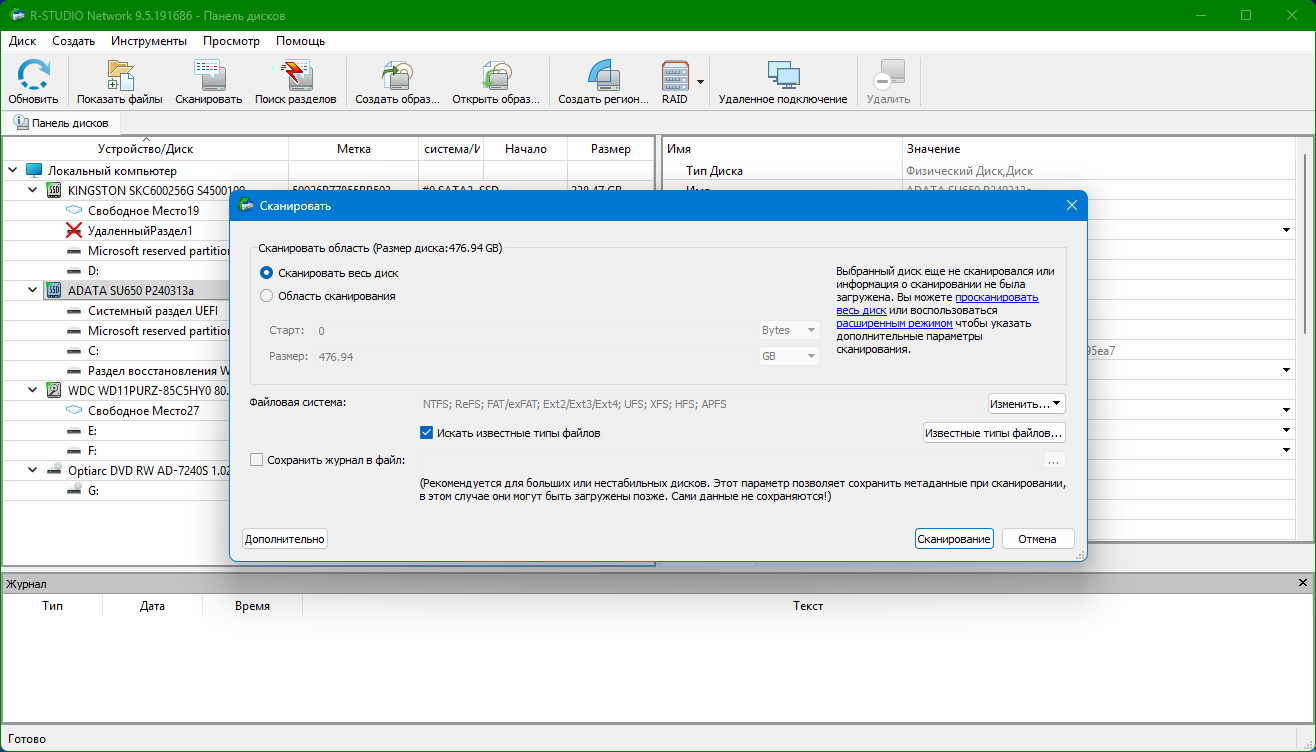Open the Изменить file system dropdown
This screenshot has width=1316, height=752.
[x=1026, y=404]
